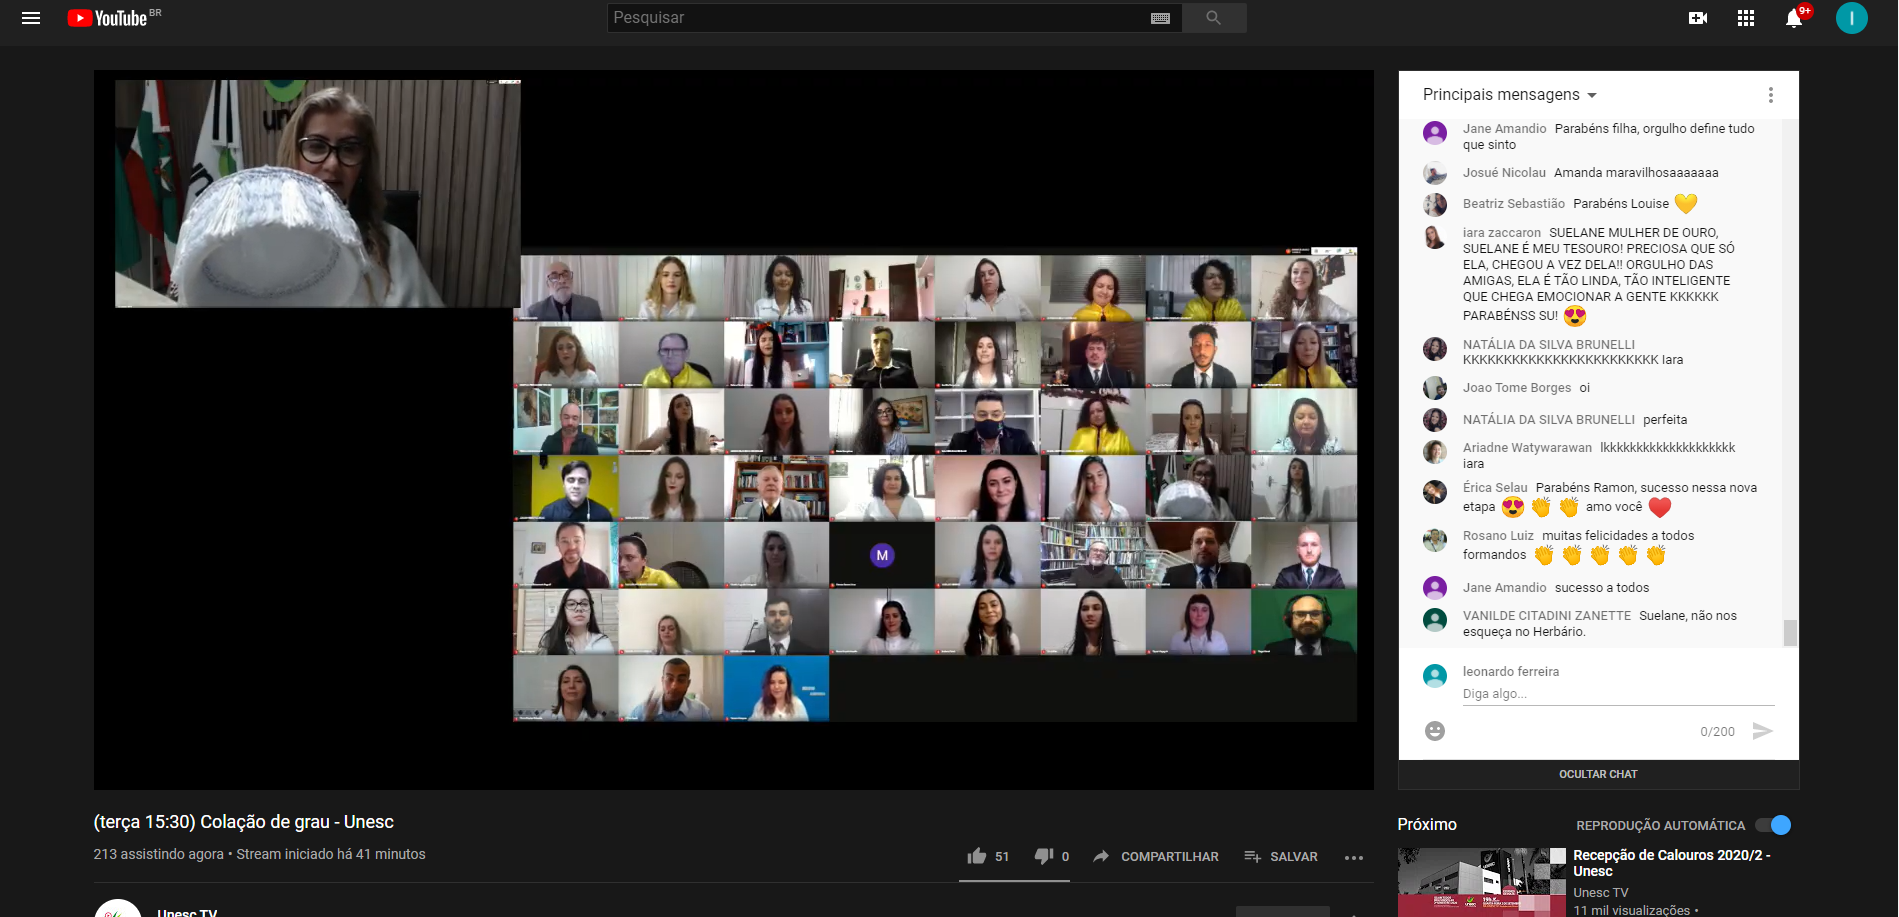This screenshot has width=1899, height=917.
Task: Open the YouTube apps grid
Action: 1746,18
